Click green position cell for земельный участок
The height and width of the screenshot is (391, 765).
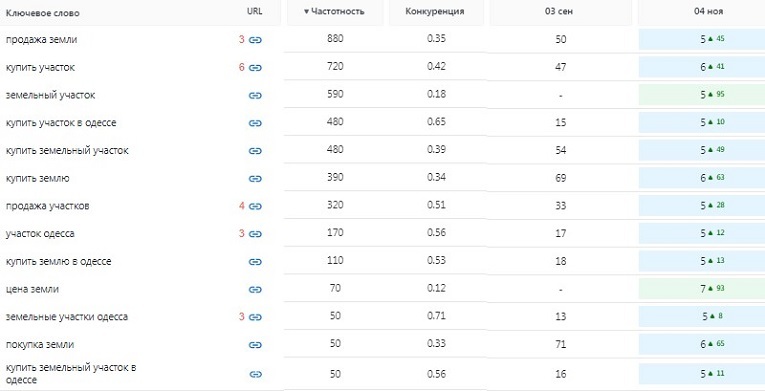pyautogui.click(x=702, y=95)
